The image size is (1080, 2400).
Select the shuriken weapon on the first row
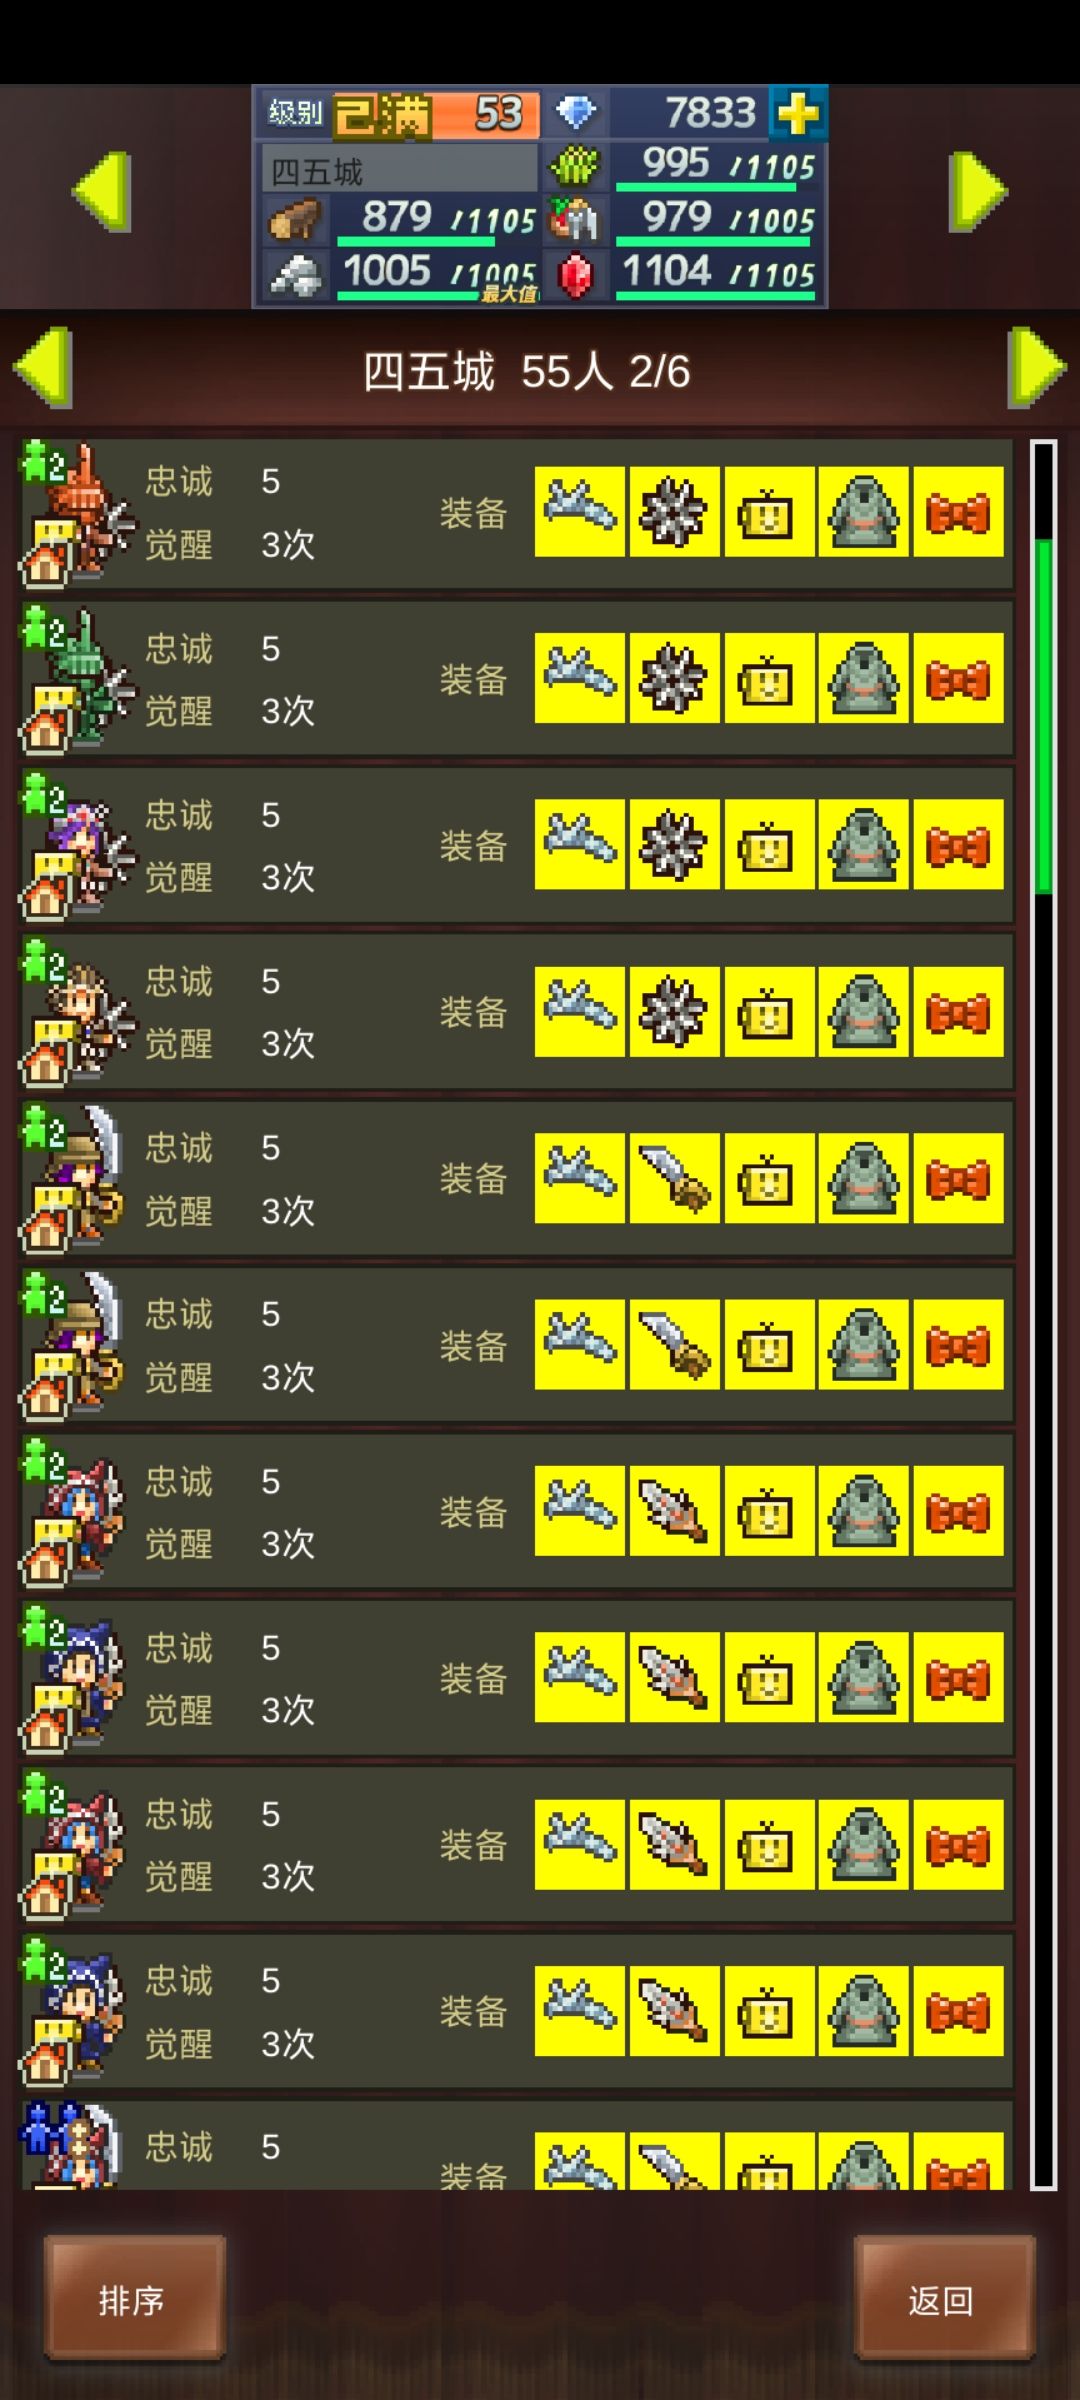[x=673, y=512]
